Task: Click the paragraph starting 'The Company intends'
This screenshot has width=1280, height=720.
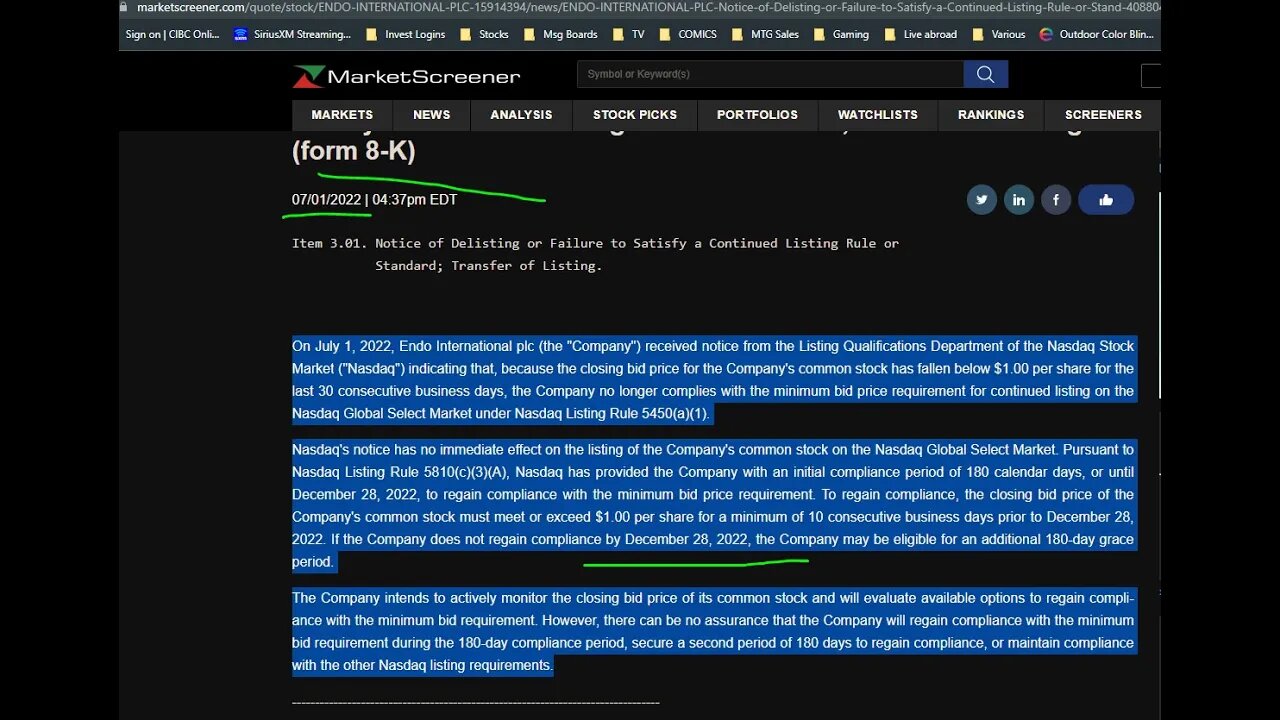Action: (713, 632)
